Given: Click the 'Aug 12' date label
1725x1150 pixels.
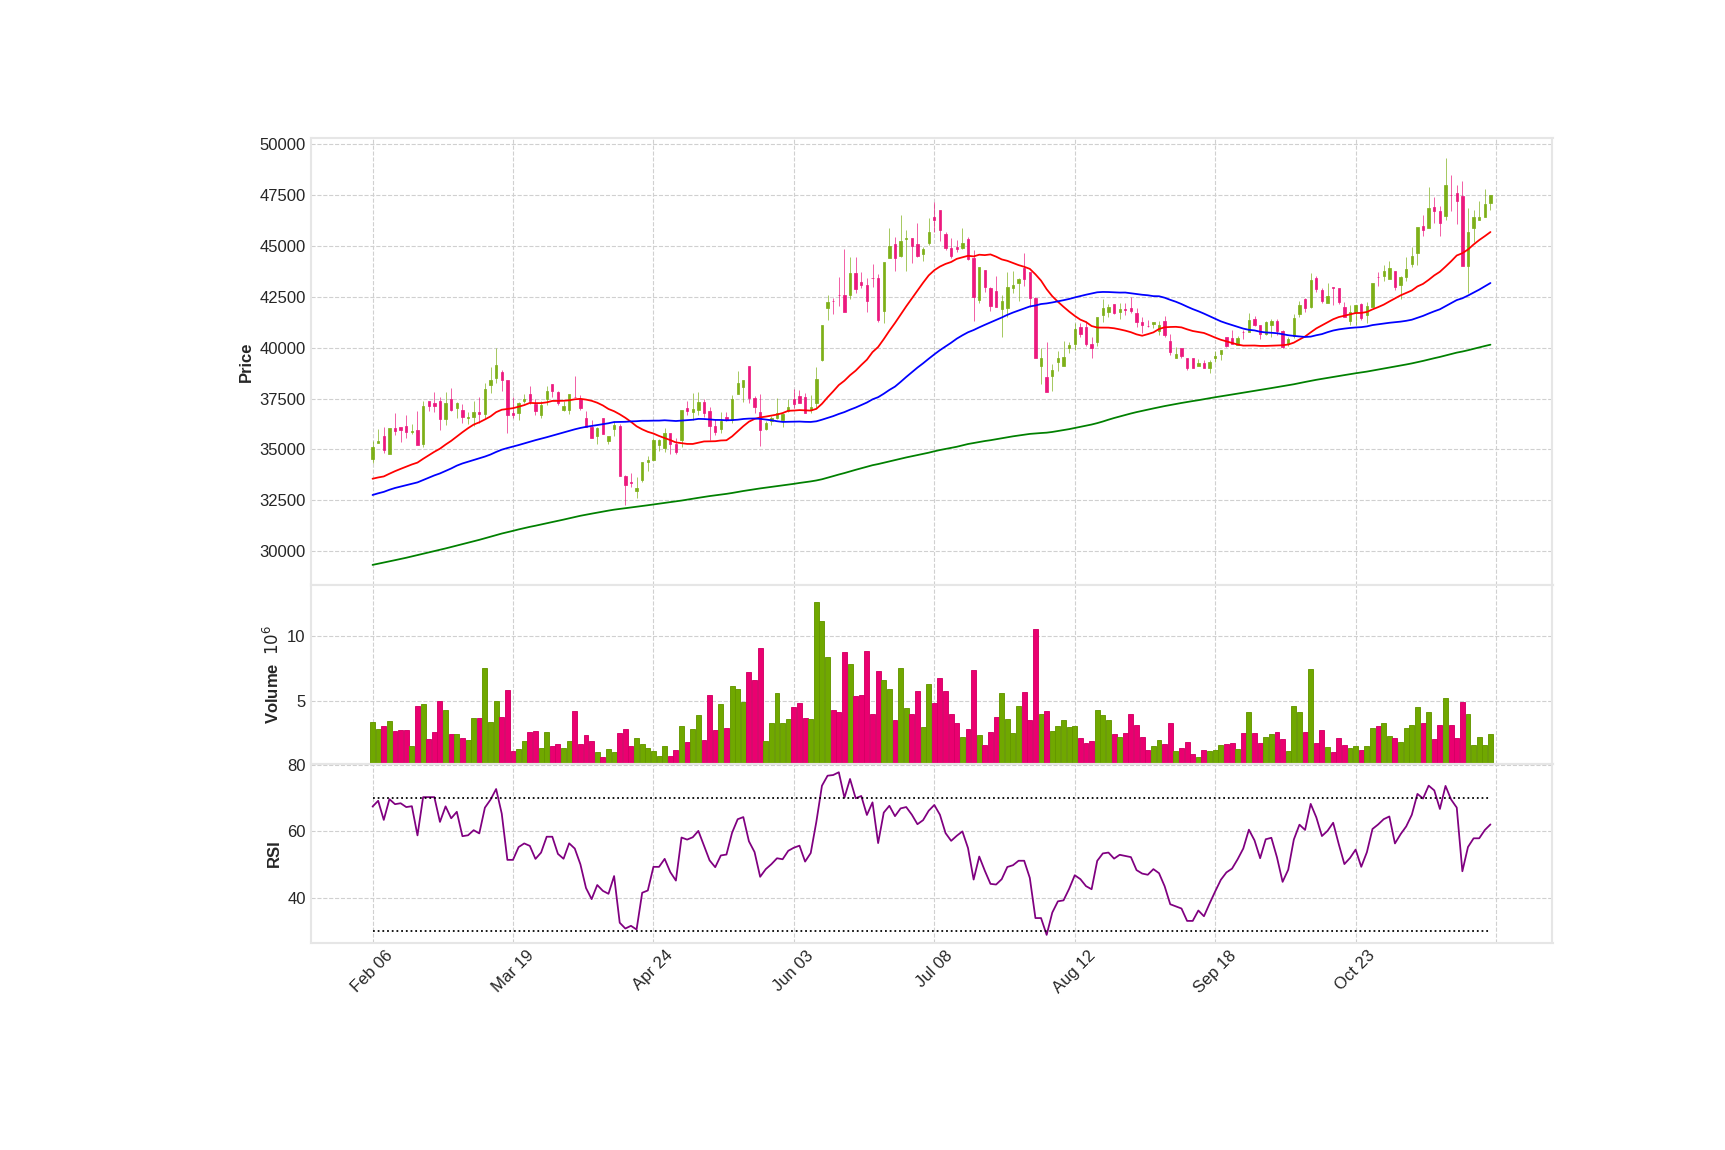Looking at the screenshot, I should pos(1073,971).
